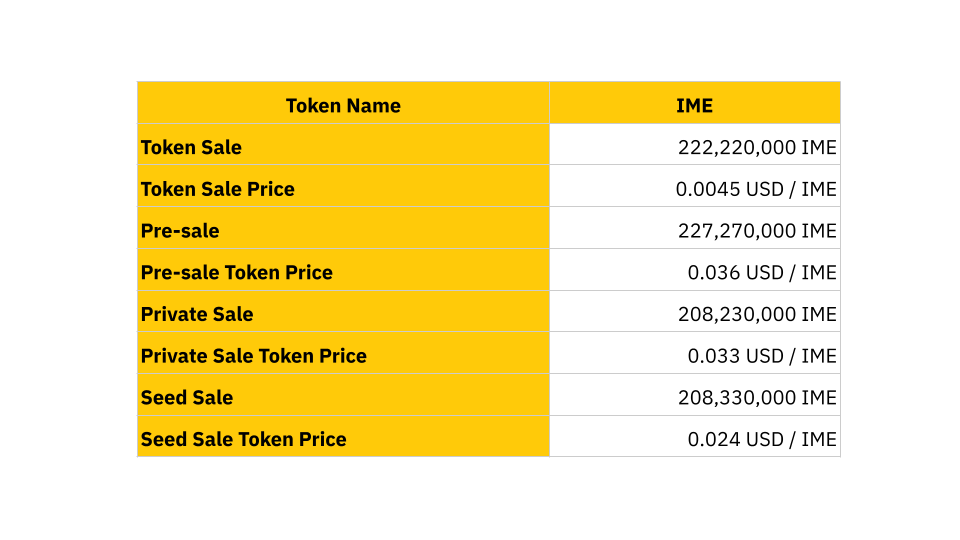Viewport: 960px width, 540px height.
Task: Select the 0.0045 USD / IME cell
Action: (756, 189)
